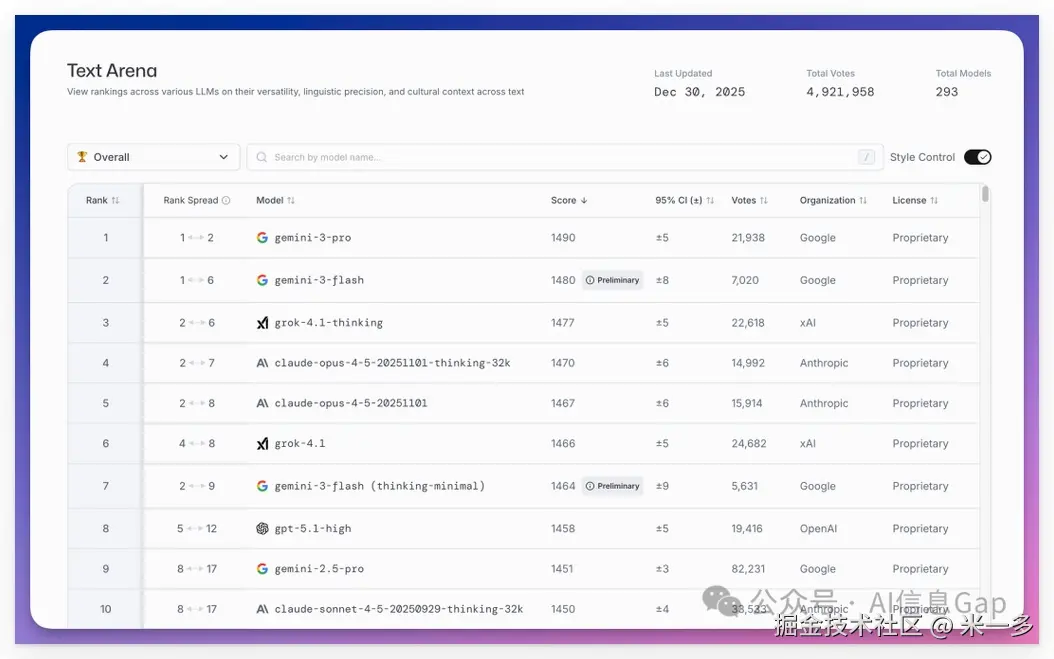
Task: Click the Text Arena heading
Action: pyautogui.click(x=112, y=71)
